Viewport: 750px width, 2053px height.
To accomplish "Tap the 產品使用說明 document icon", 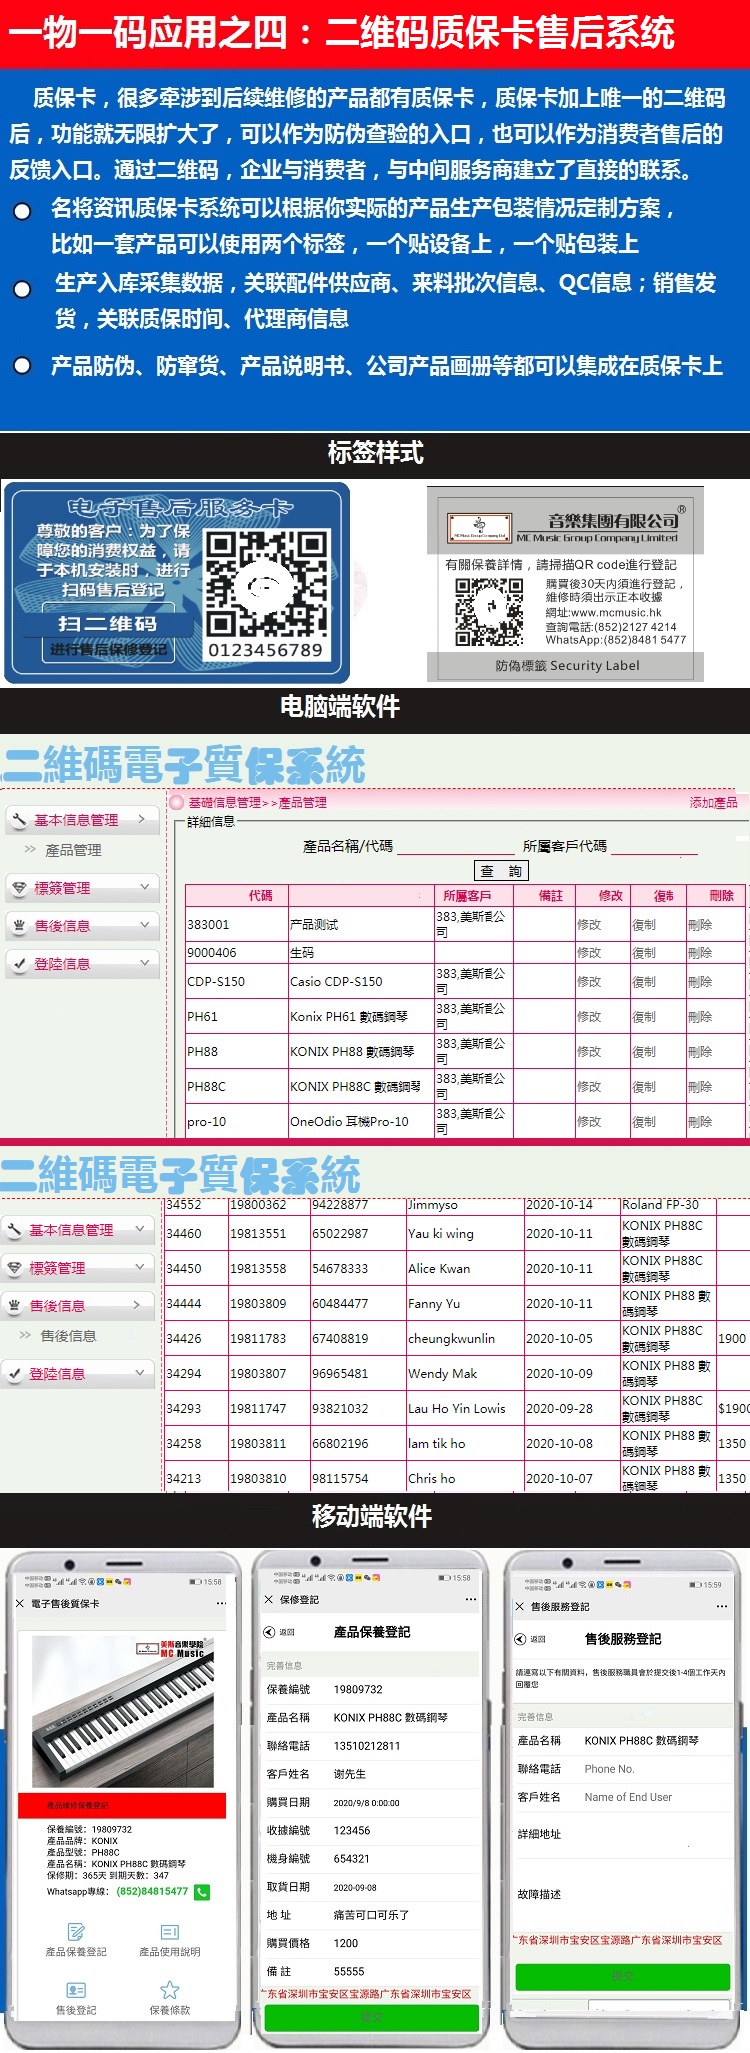I will click(170, 1932).
